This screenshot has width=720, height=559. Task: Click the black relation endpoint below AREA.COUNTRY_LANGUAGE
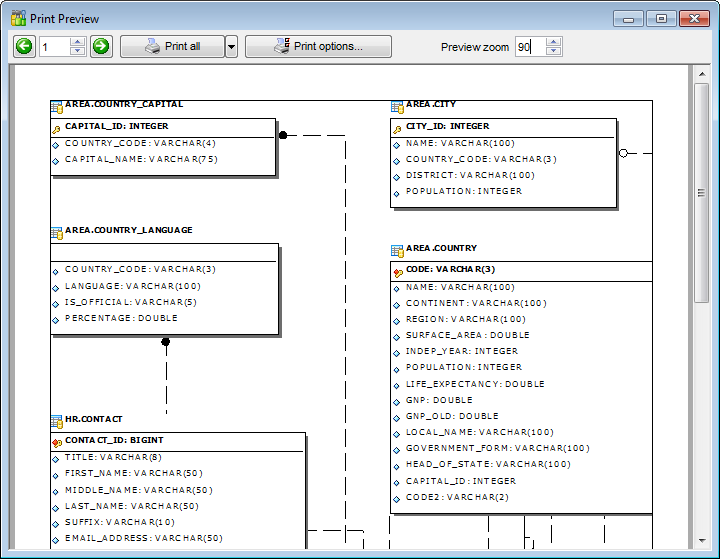166,342
